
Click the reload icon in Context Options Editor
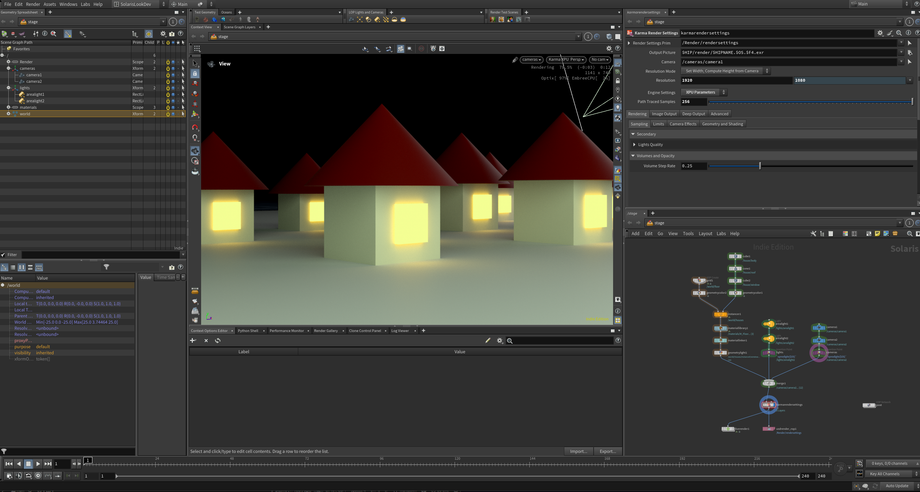[217, 341]
